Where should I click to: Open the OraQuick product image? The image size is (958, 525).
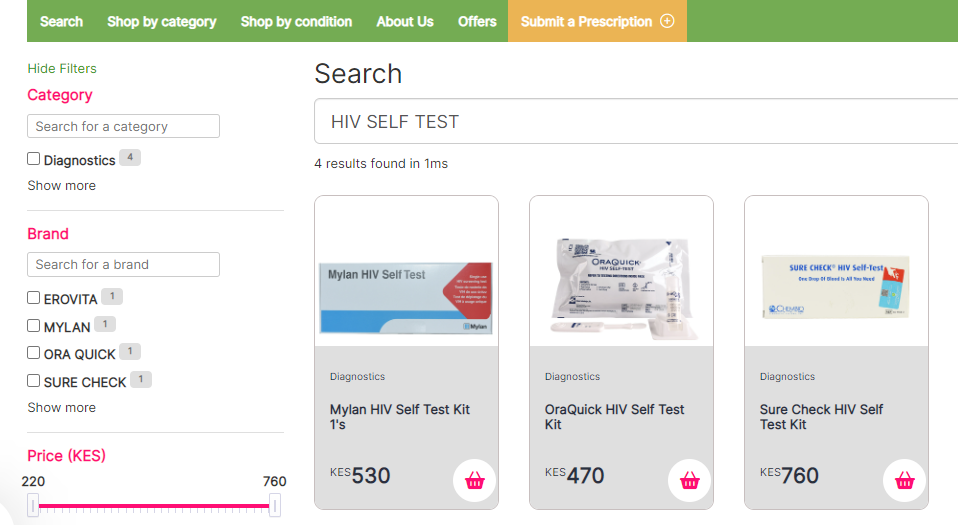[x=621, y=288]
